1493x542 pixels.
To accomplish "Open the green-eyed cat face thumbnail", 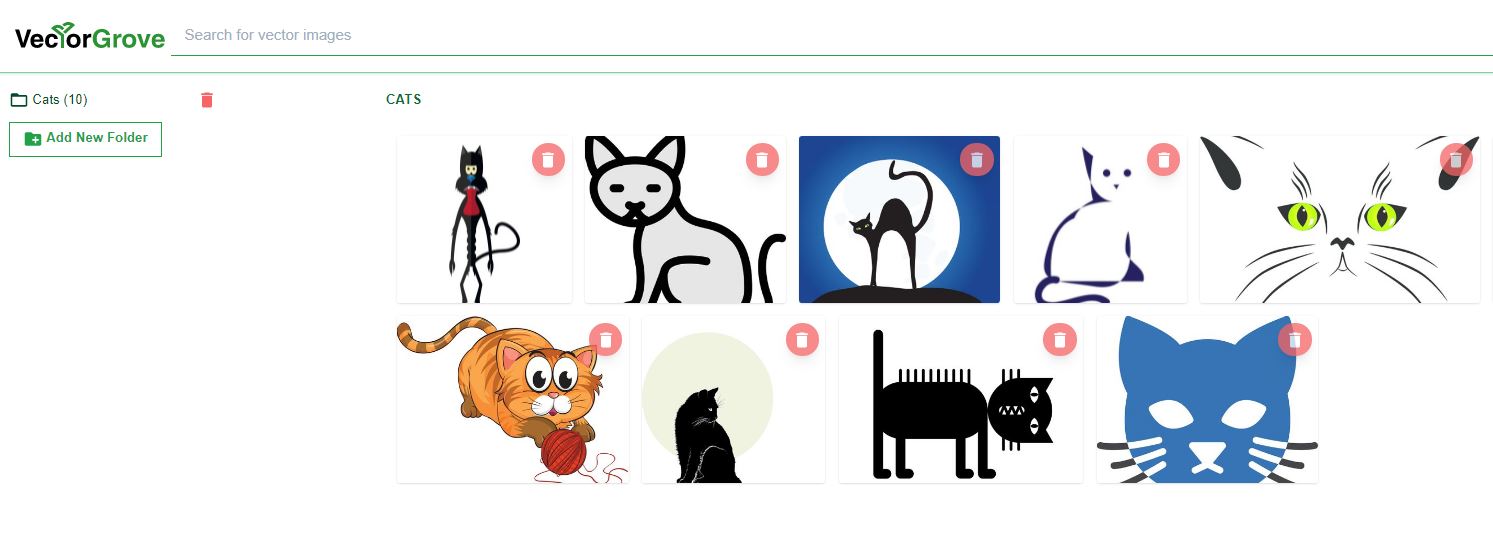I will [1340, 220].
